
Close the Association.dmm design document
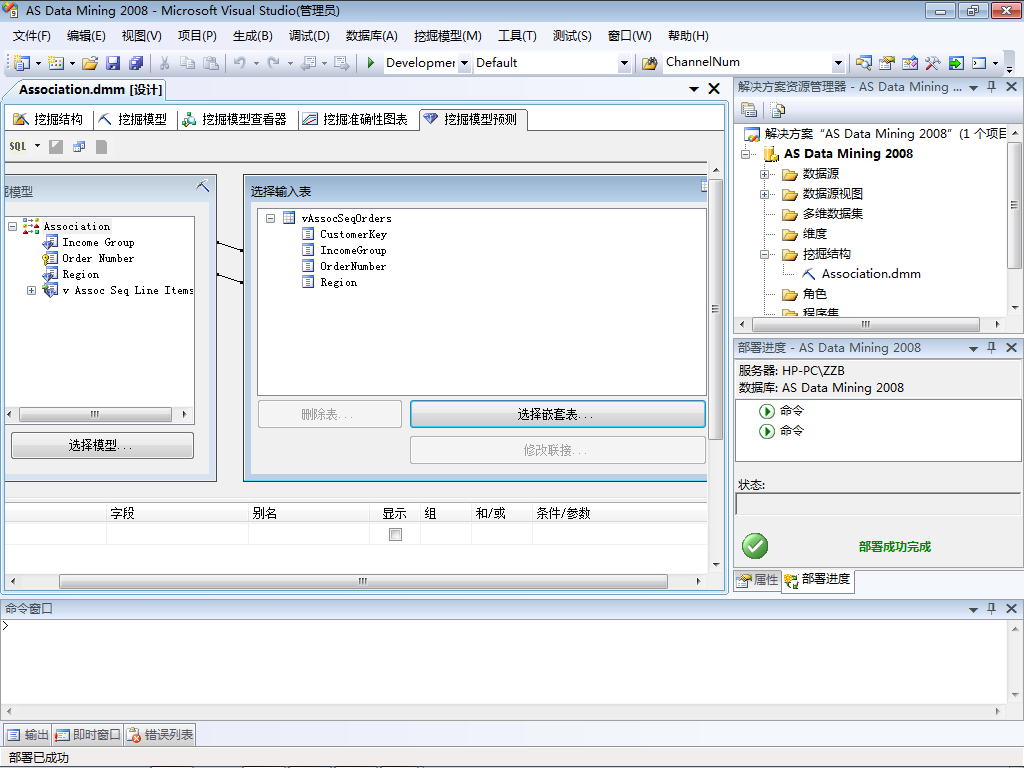point(714,89)
